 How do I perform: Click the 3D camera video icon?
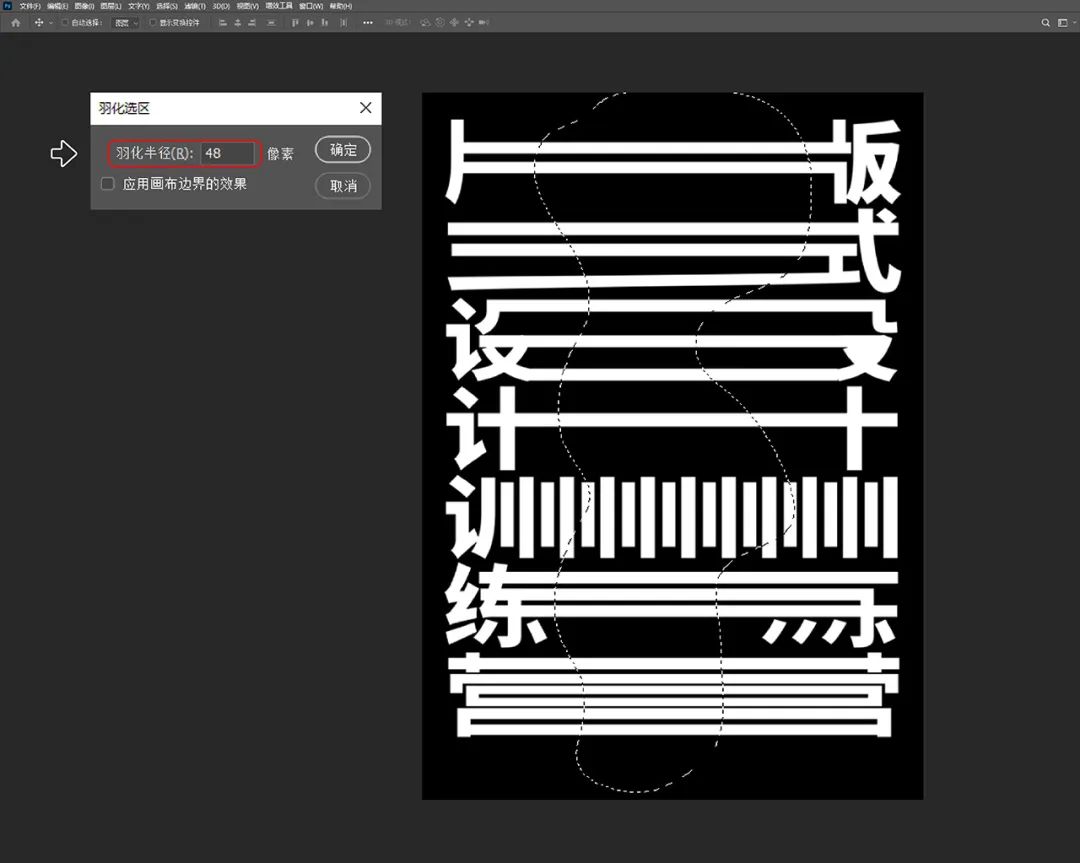pyautogui.click(x=485, y=22)
